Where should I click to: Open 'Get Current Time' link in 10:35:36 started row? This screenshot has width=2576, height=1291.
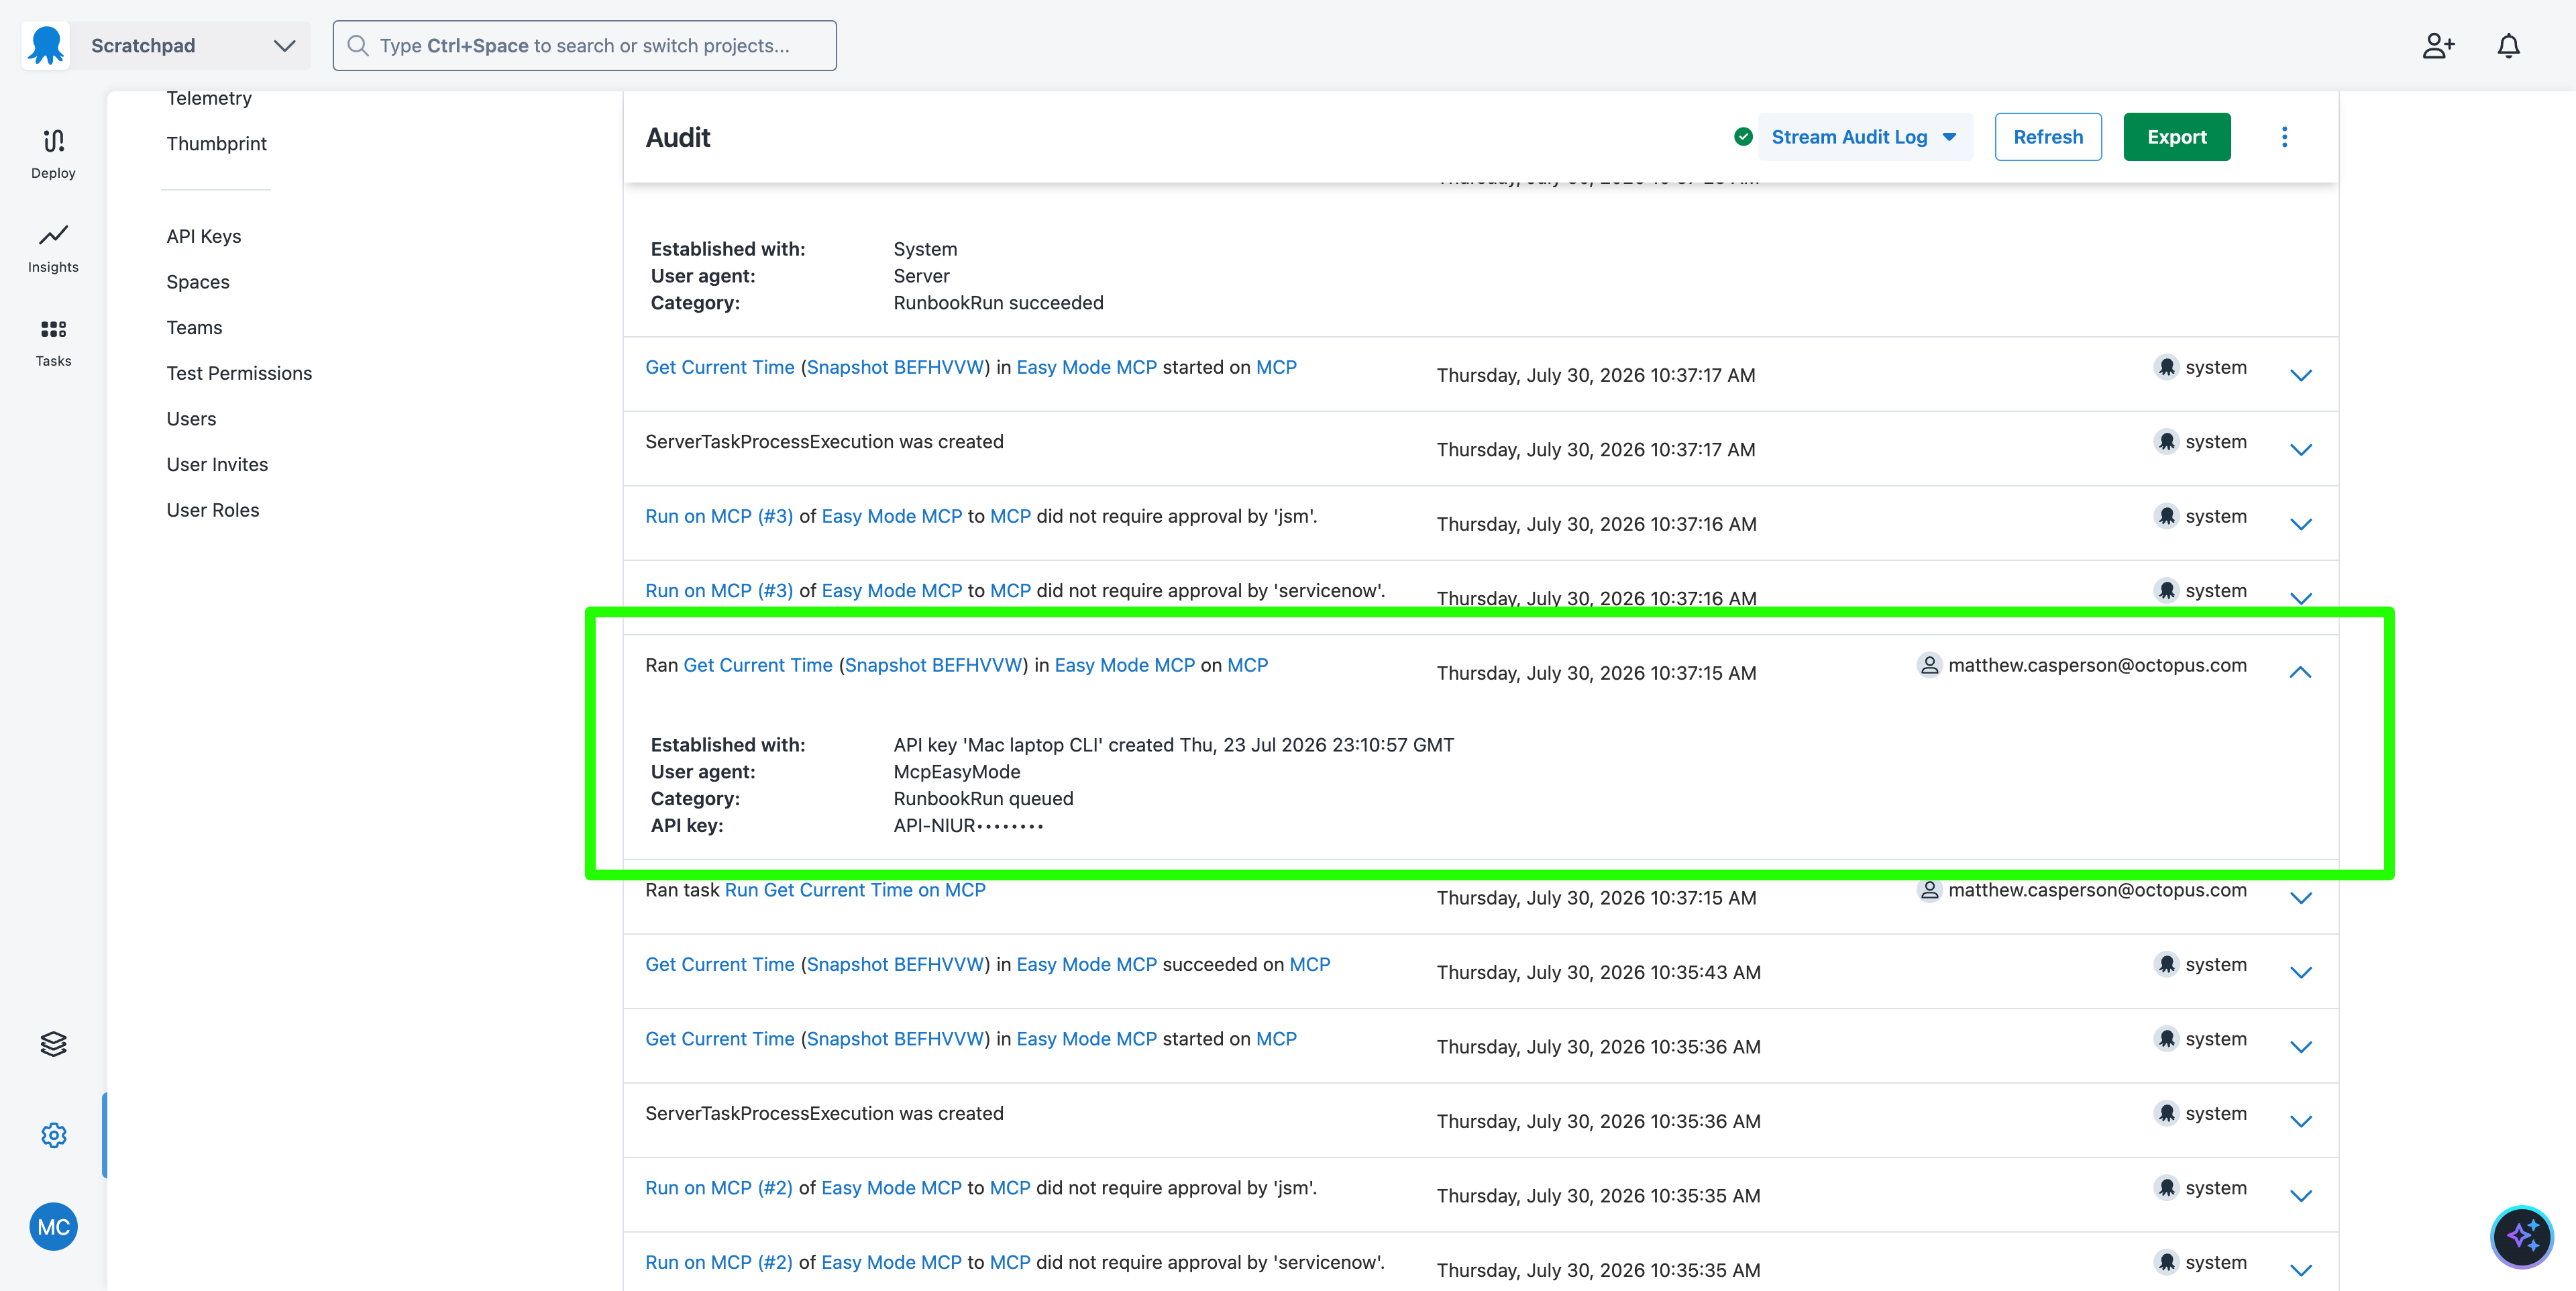[720, 1038]
